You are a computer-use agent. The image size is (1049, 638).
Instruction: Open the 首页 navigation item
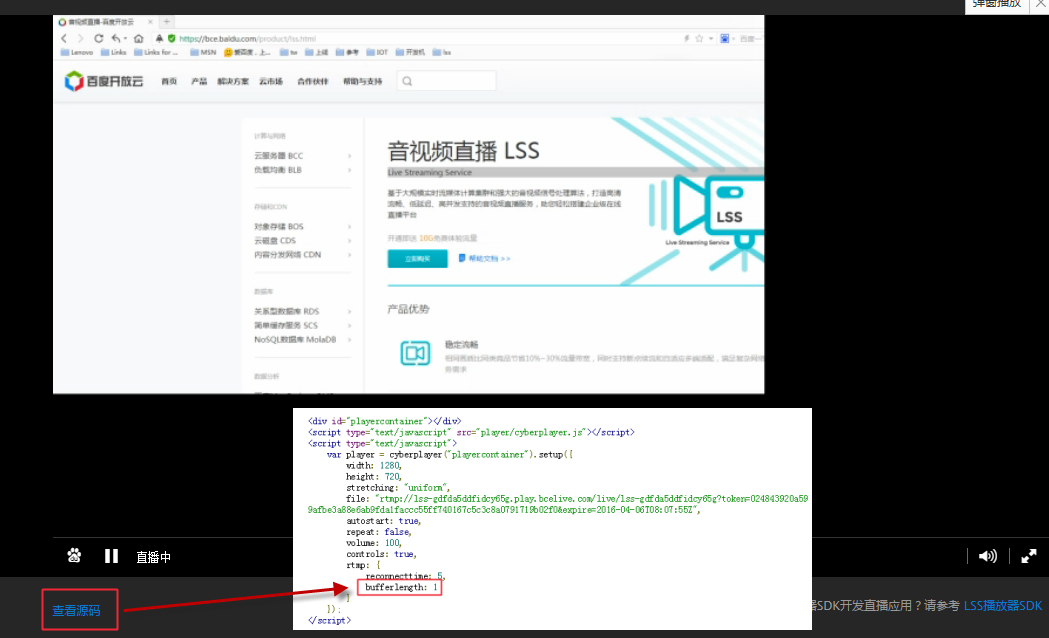click(x=169, y=82)
